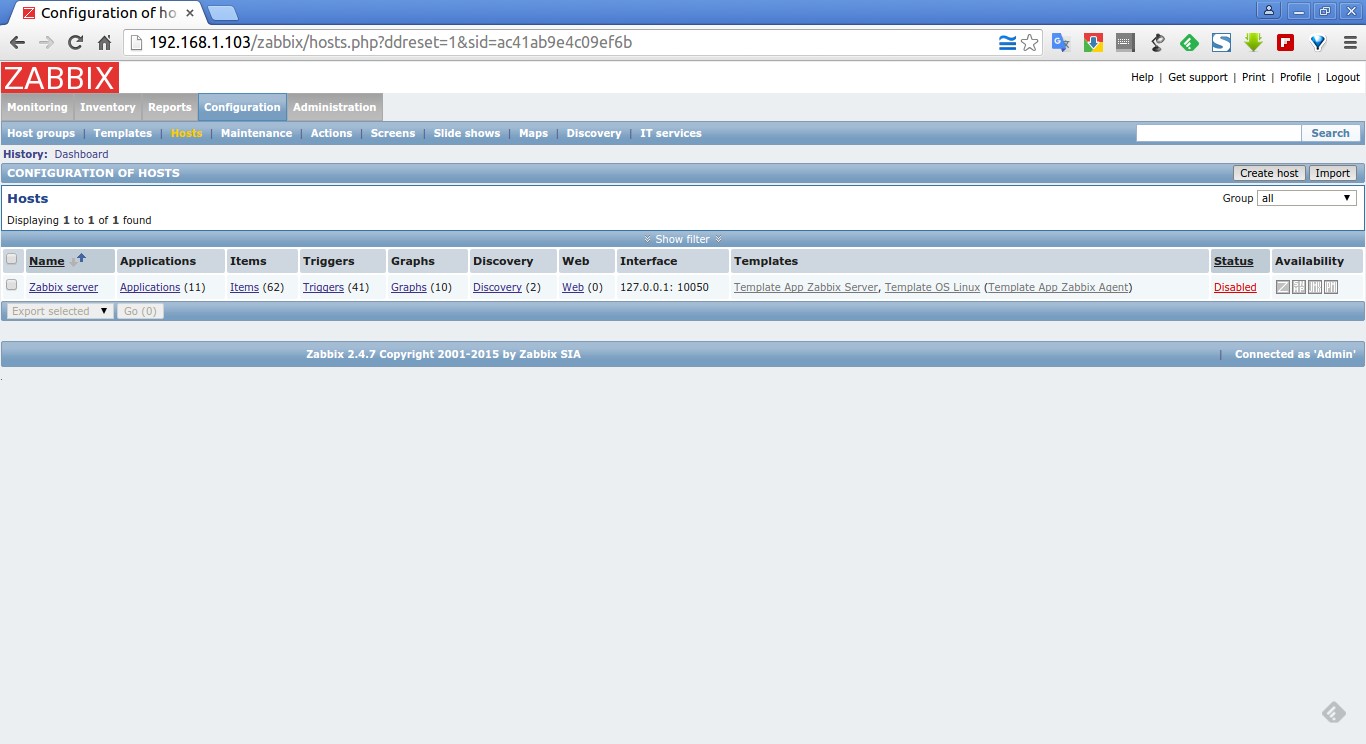This screenshot has width=1366, height=744.
Task: Close the Configuration of hosts tab
Action: click(x=190, y=13)
